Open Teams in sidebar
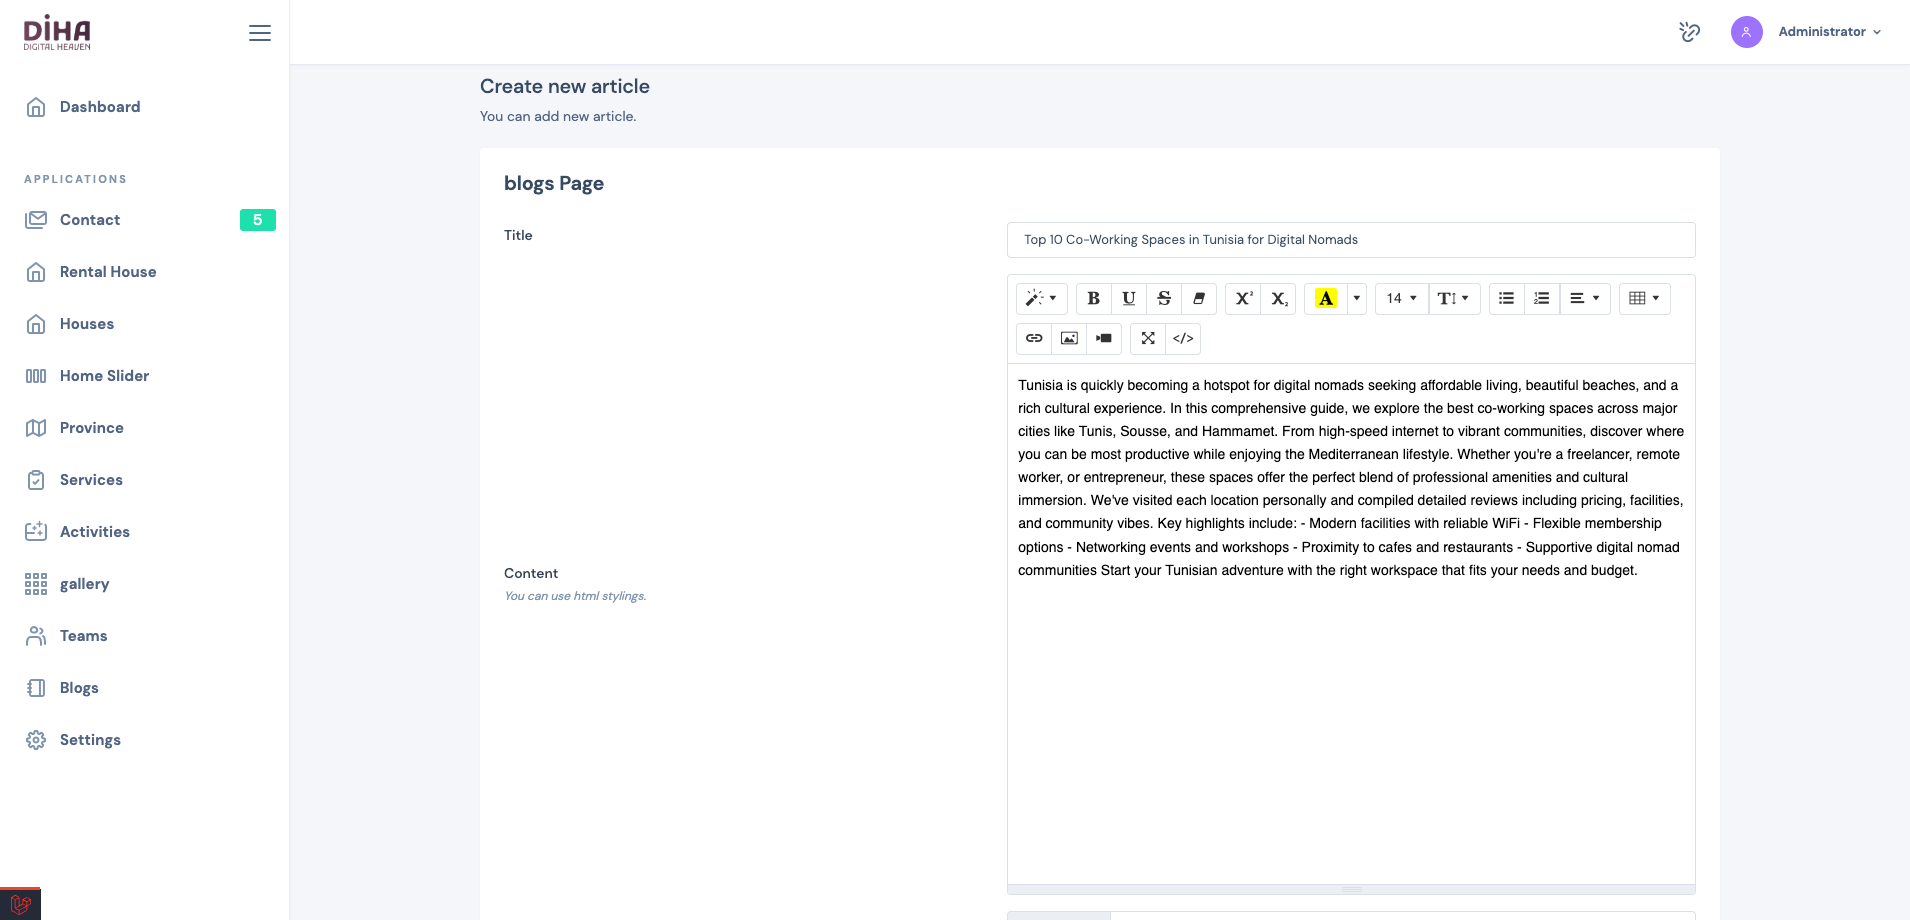This screenshot has width=1910, height=920. pos(145,636)
